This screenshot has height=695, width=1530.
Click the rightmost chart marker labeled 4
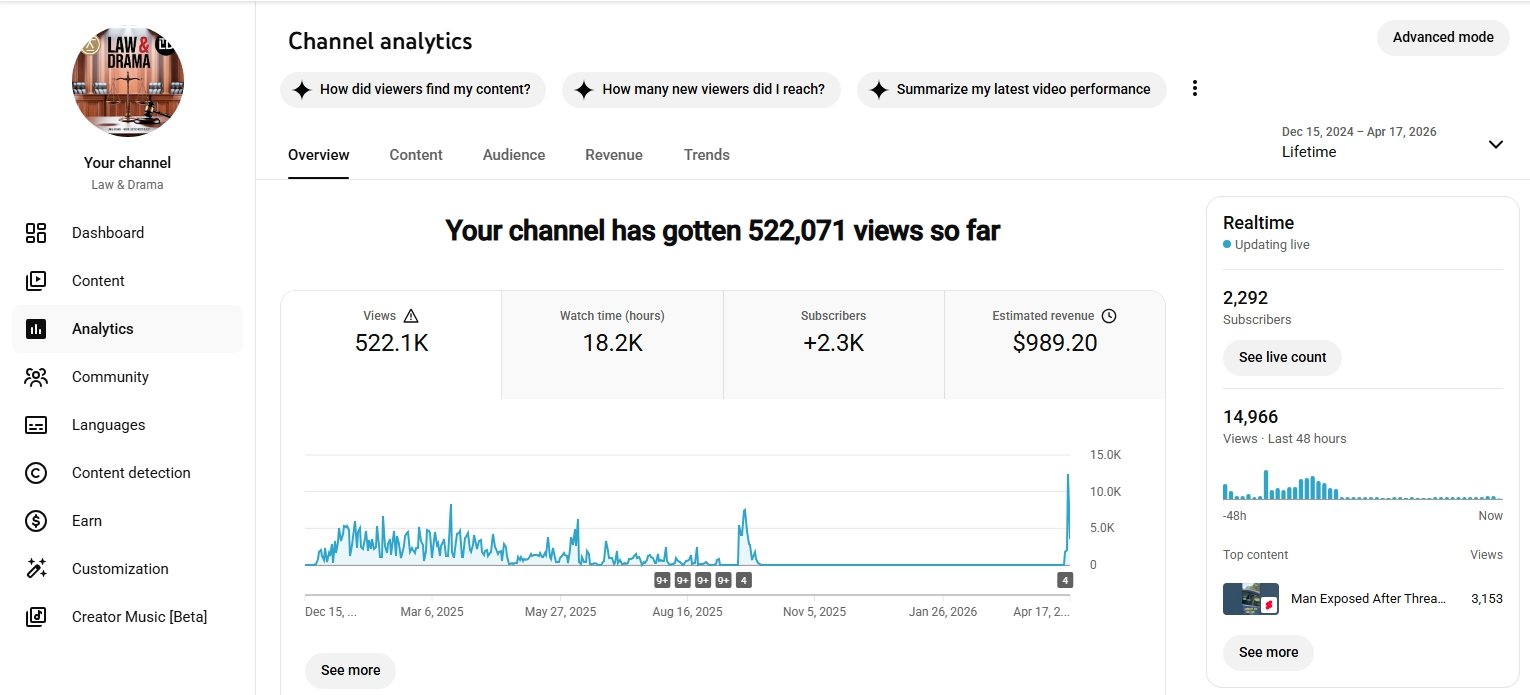1065,580
